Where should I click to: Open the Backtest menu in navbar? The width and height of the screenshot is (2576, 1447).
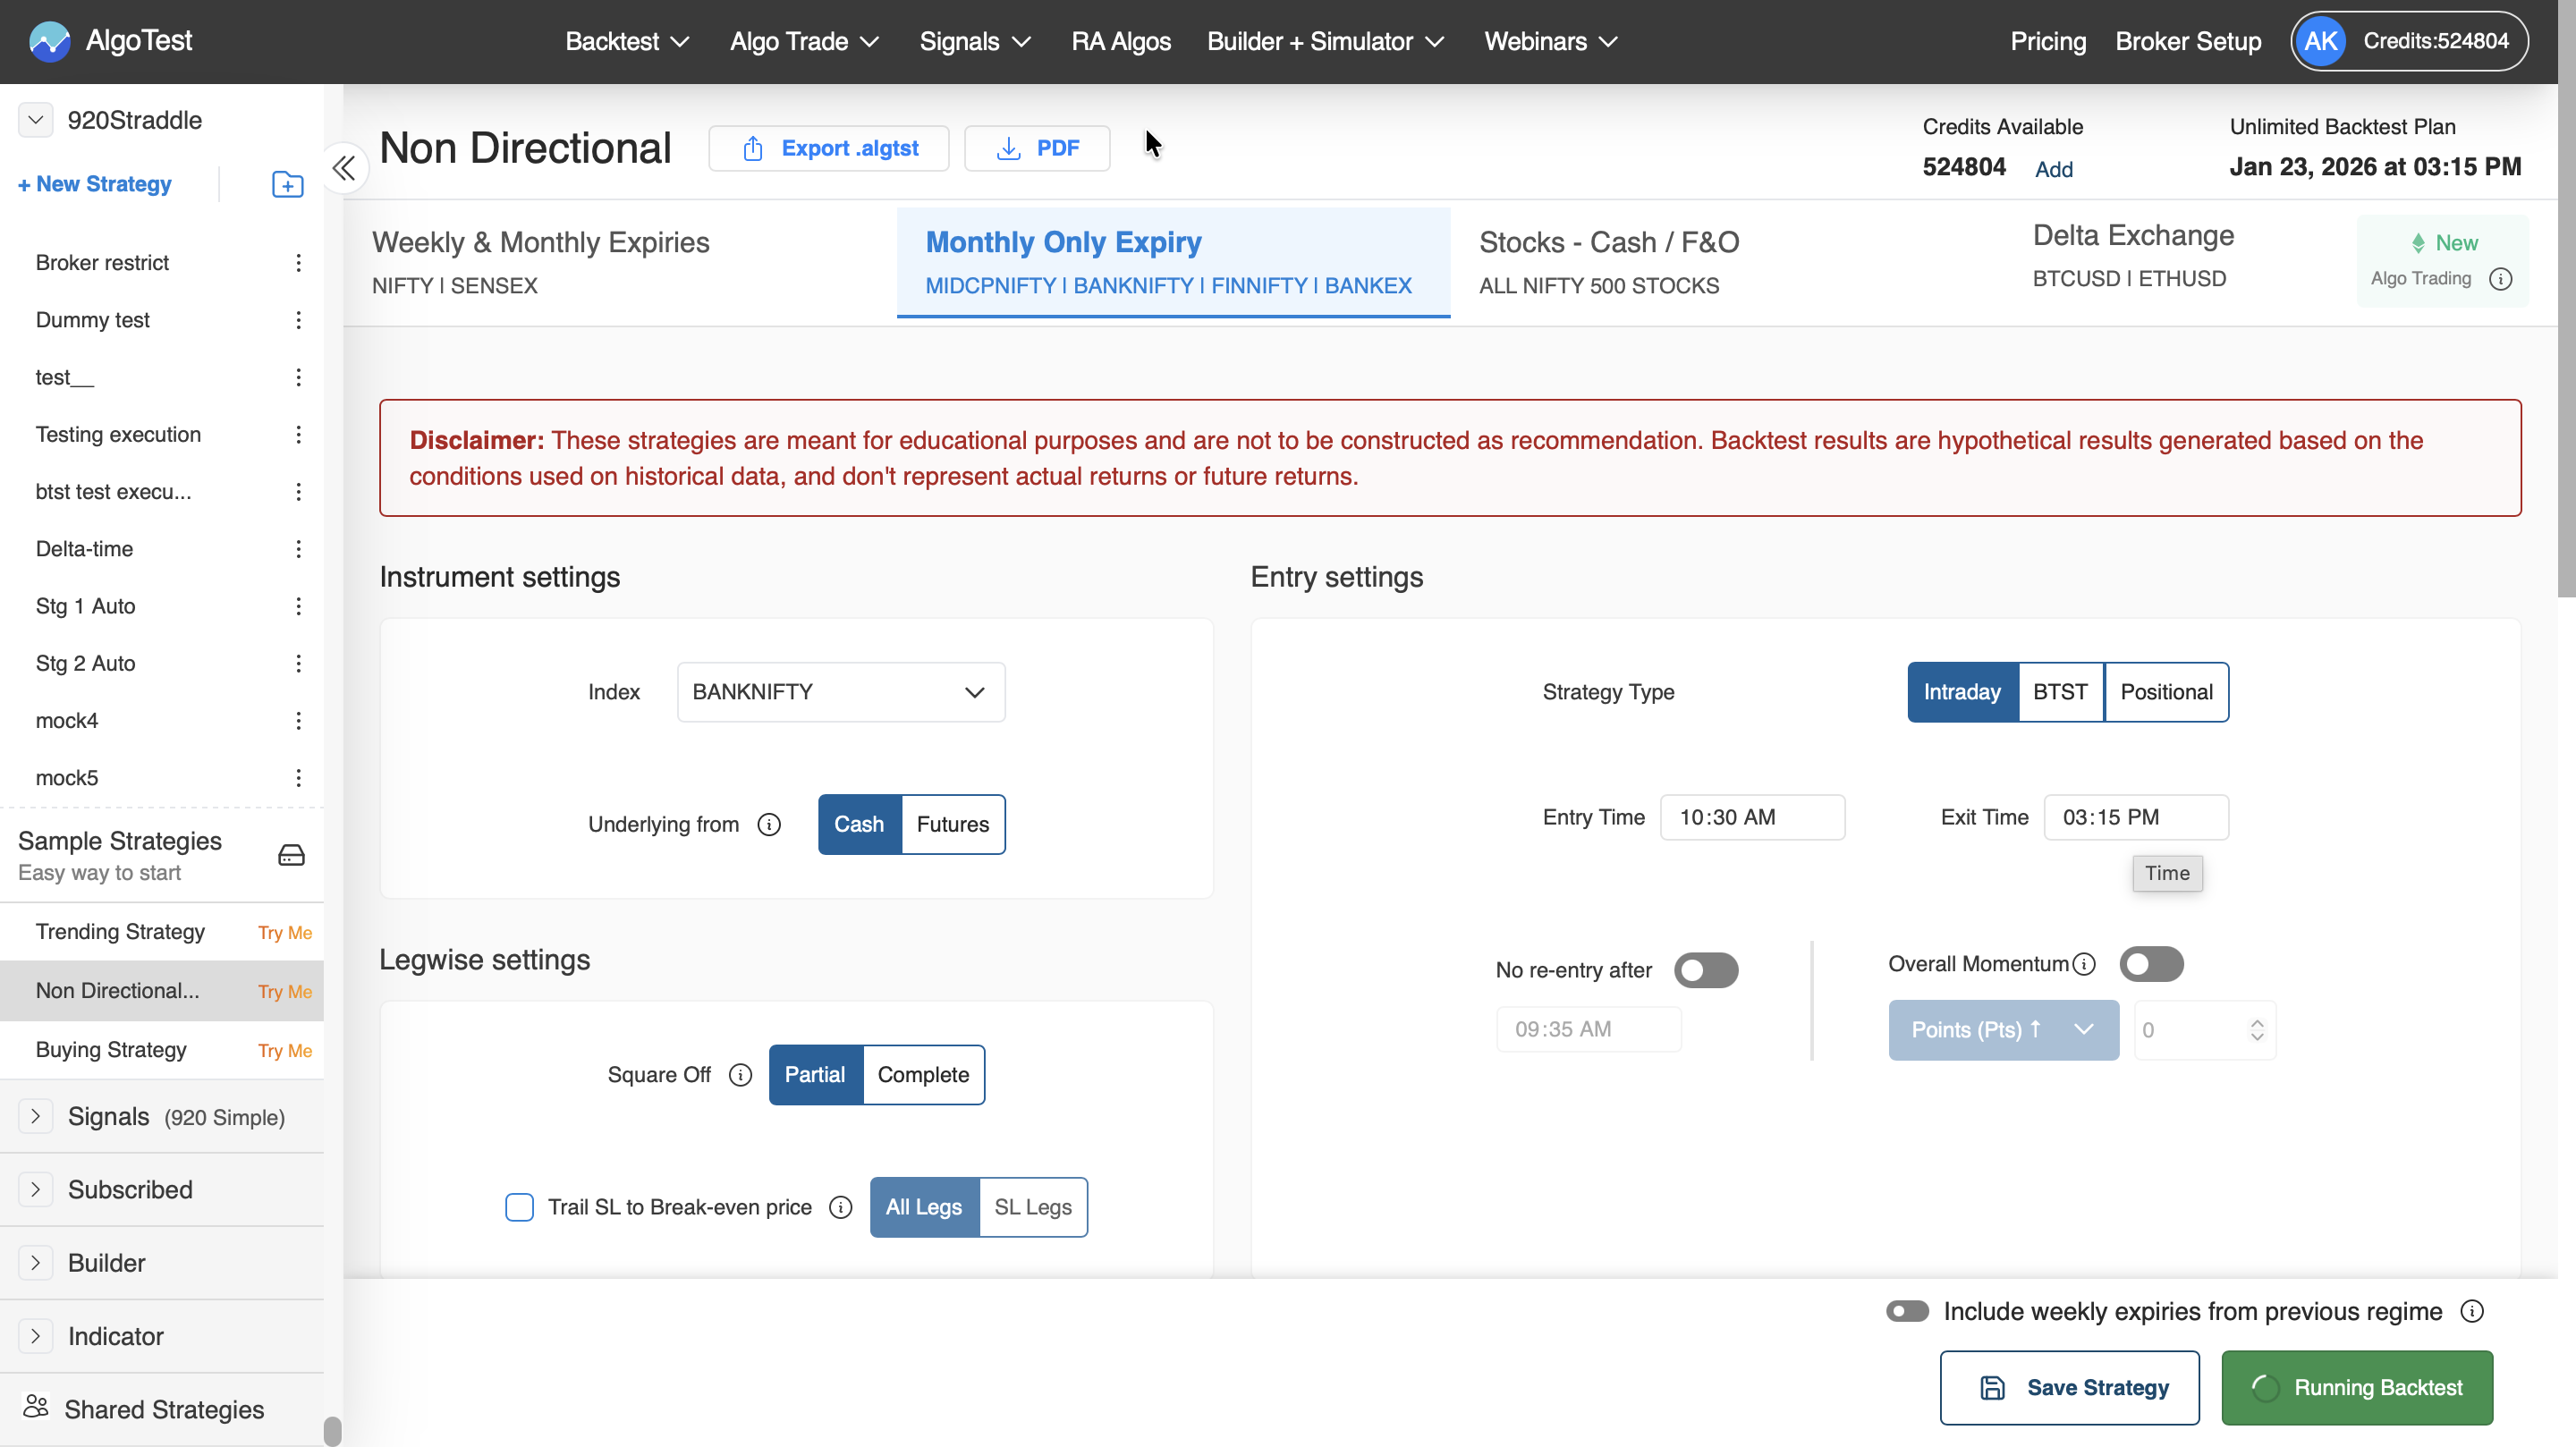point(627,41)
